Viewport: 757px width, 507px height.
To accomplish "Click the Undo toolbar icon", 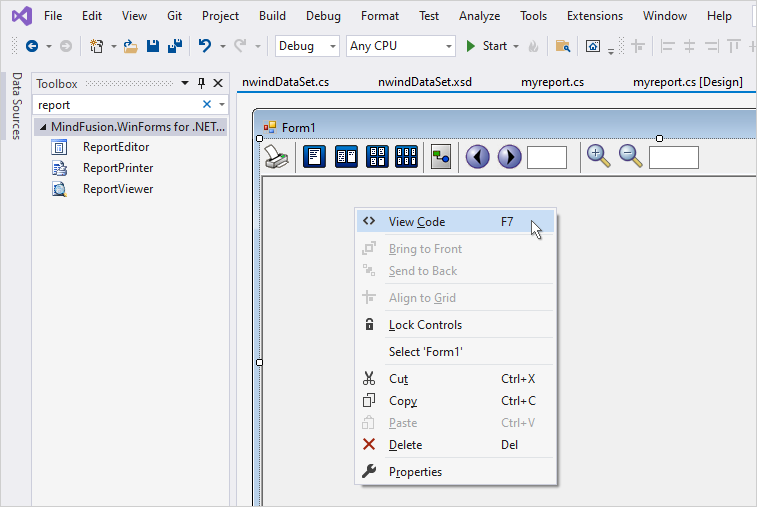I will click(x=205, y=46).
